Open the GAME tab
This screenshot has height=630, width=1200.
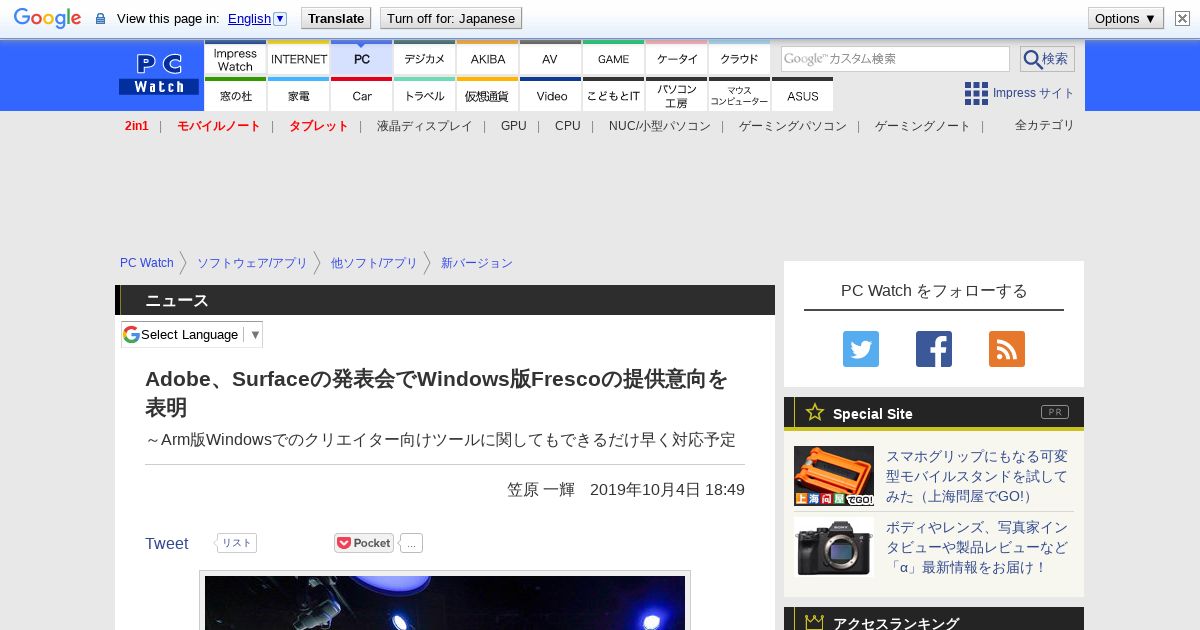614,59
